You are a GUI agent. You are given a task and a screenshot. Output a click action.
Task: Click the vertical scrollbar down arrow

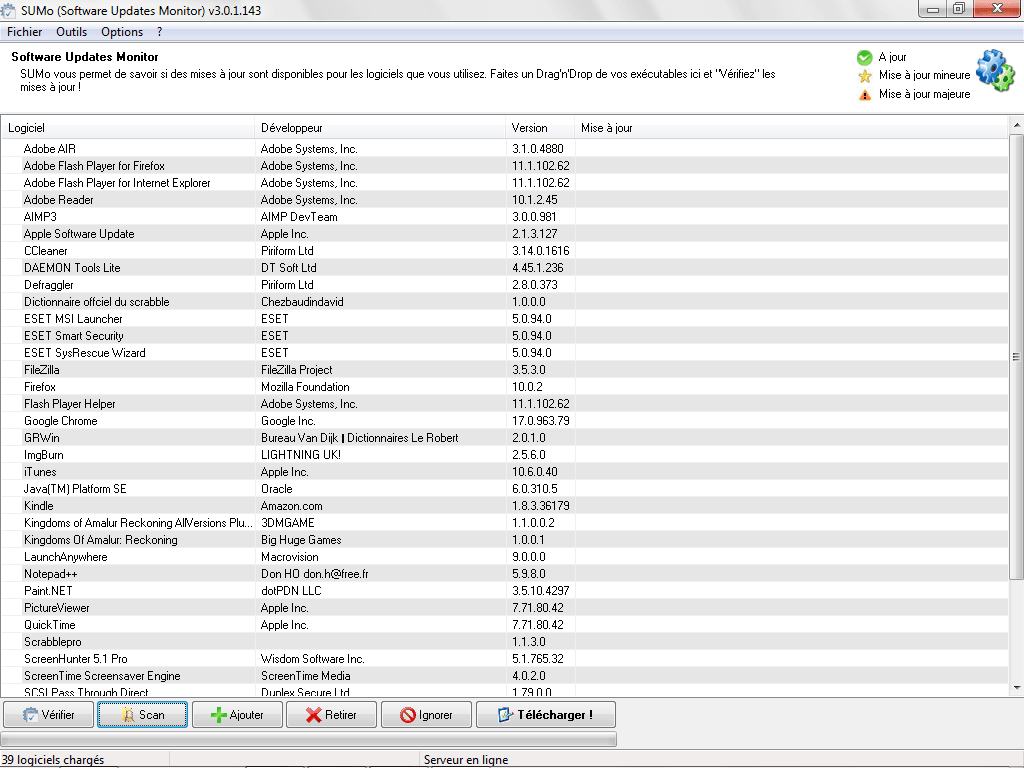pyautogui.click(x=1016, y=688)
